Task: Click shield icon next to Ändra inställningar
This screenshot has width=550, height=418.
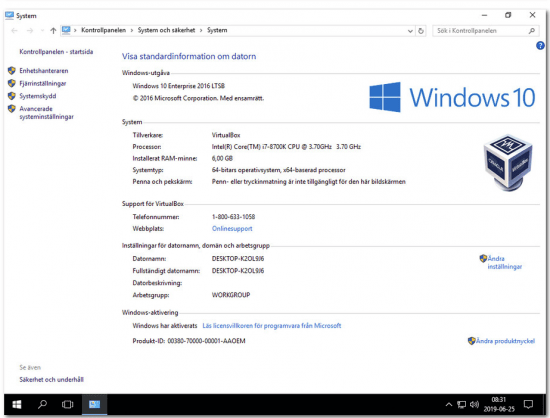Action: point(483,258)
